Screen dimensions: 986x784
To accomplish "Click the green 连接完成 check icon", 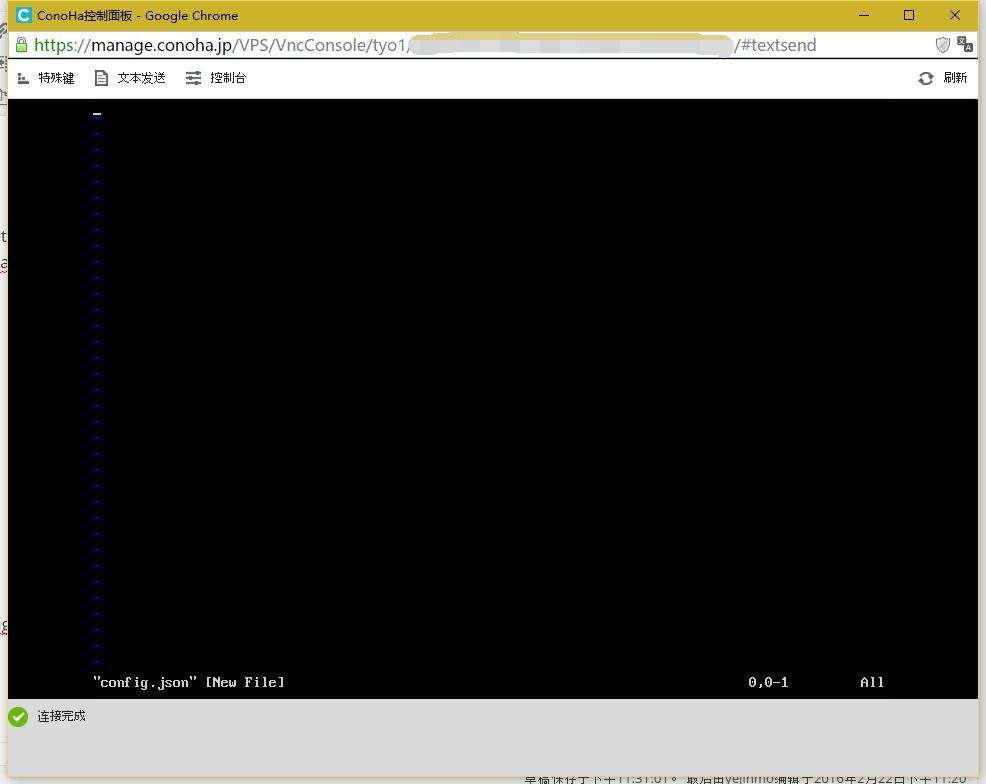I will click(x=18, y=716).
